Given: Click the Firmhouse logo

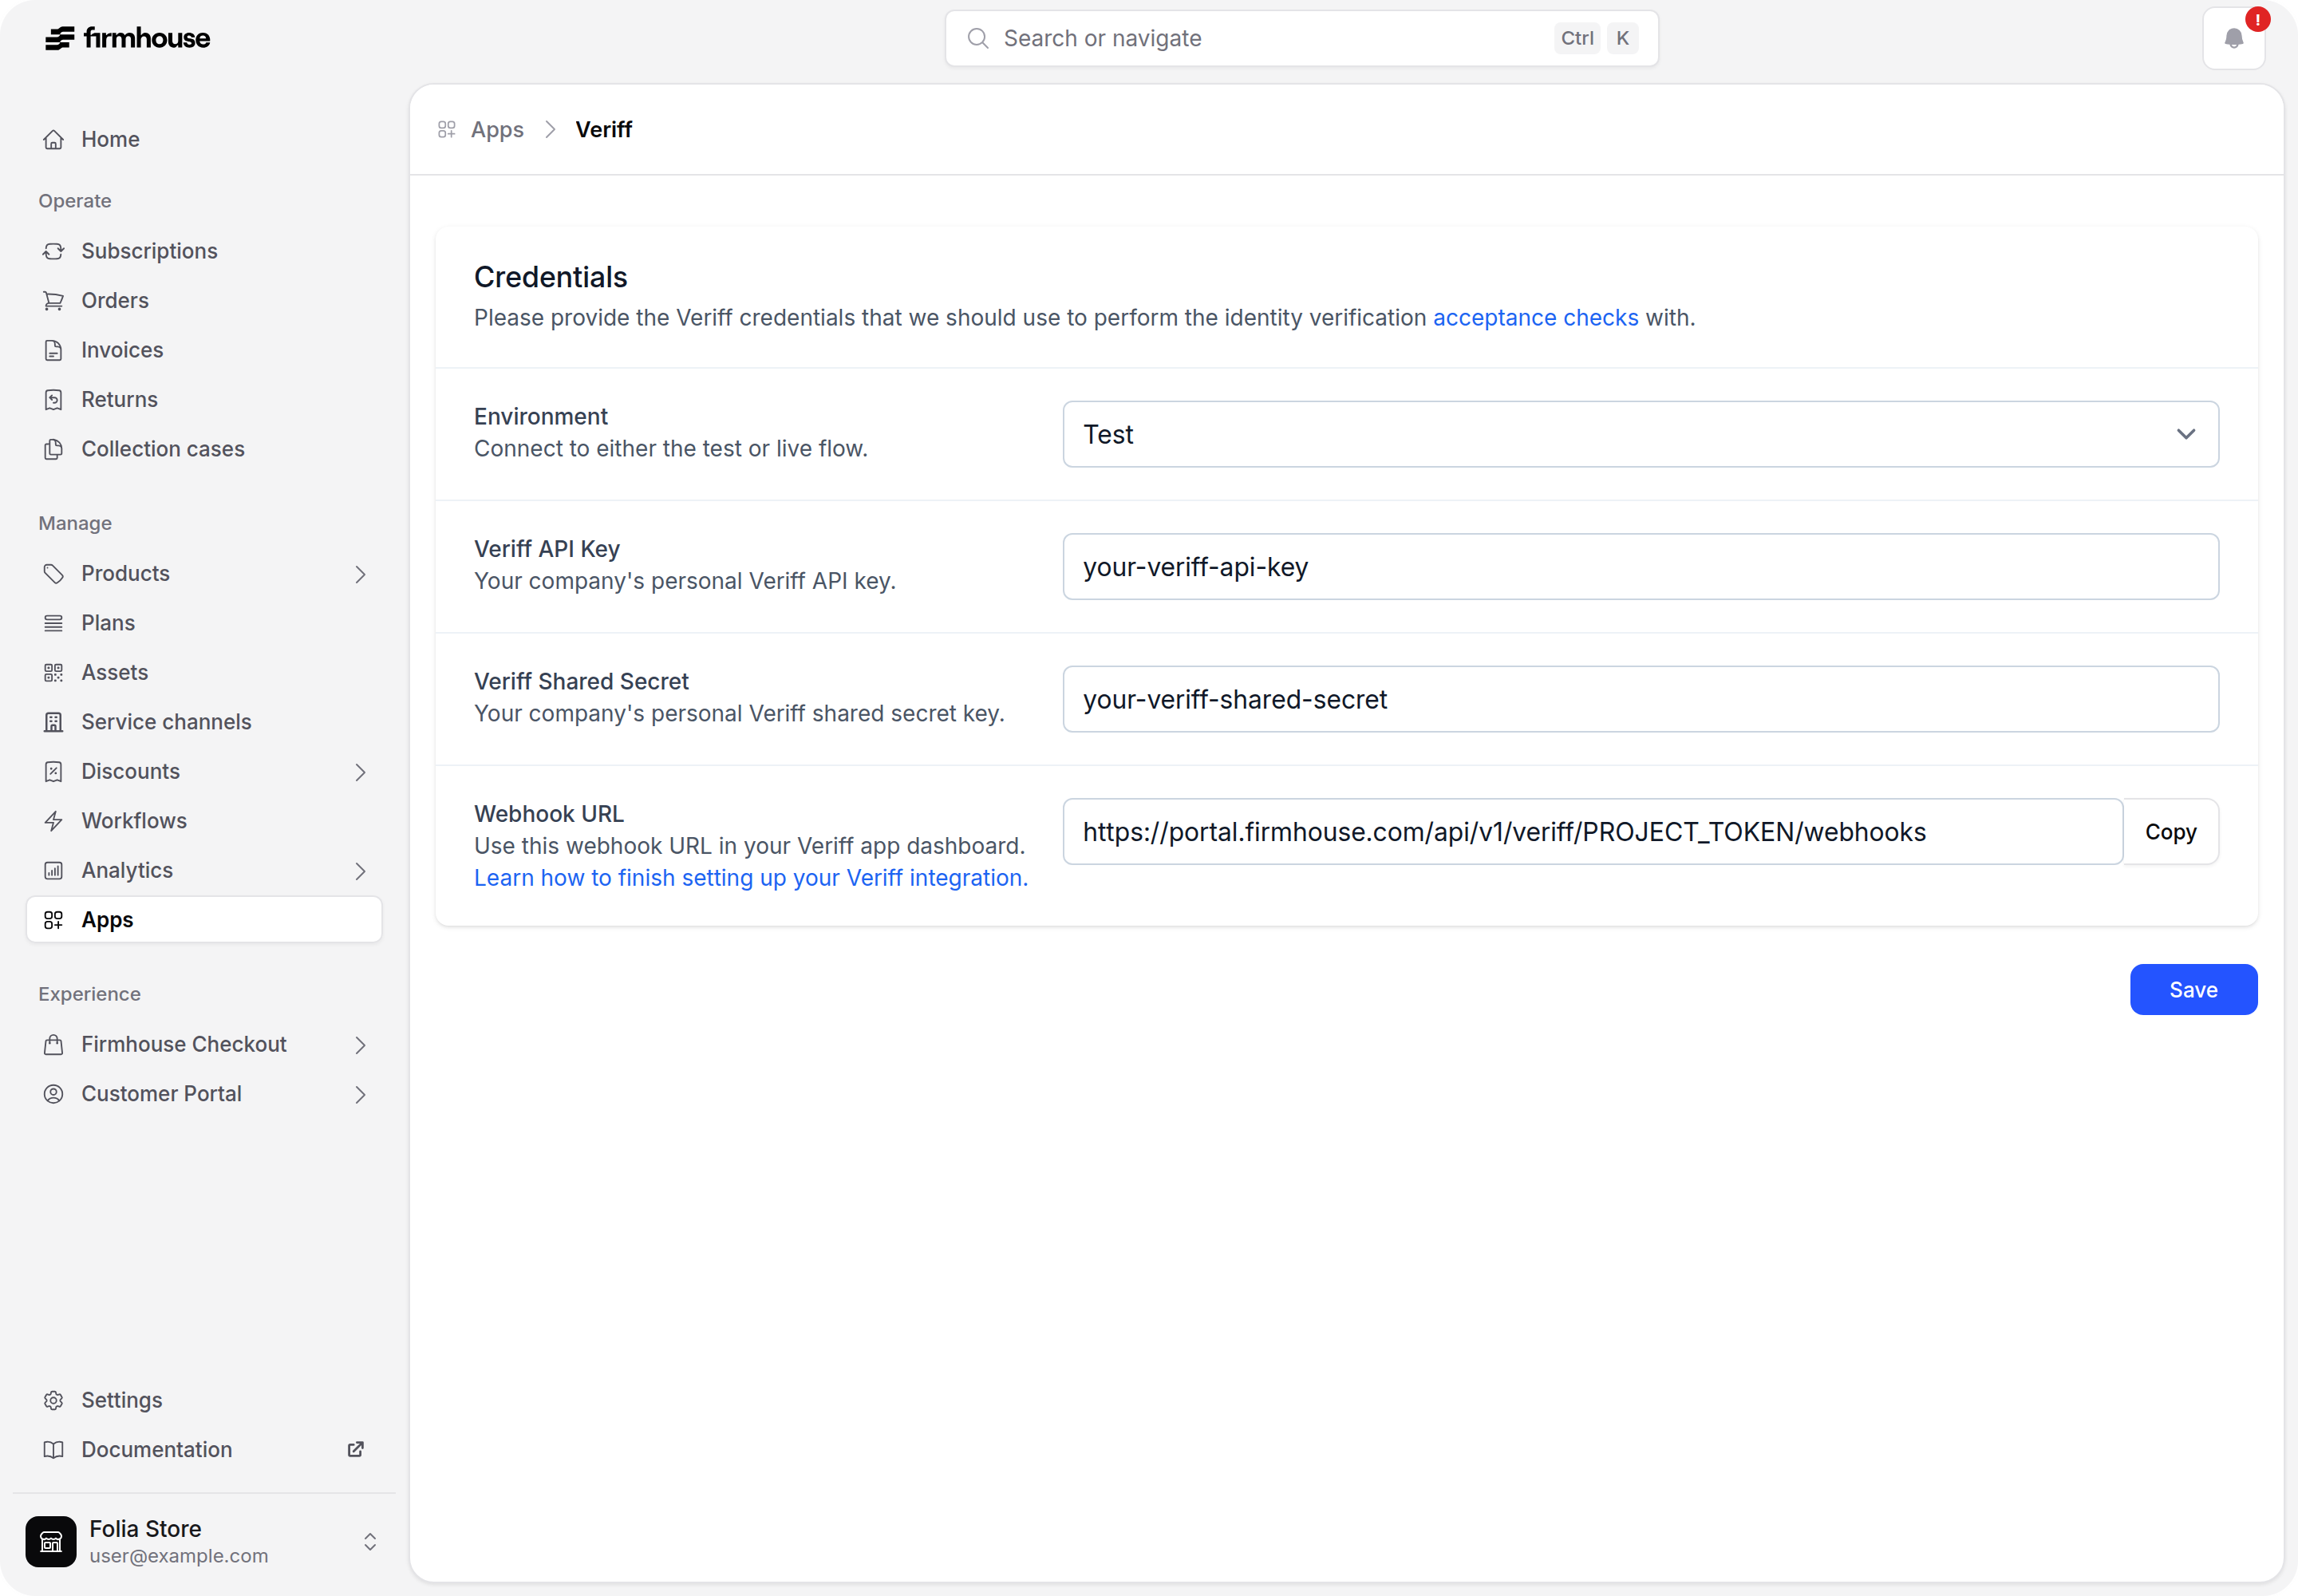Looking at the screenshot, I should tap(127, 38).
